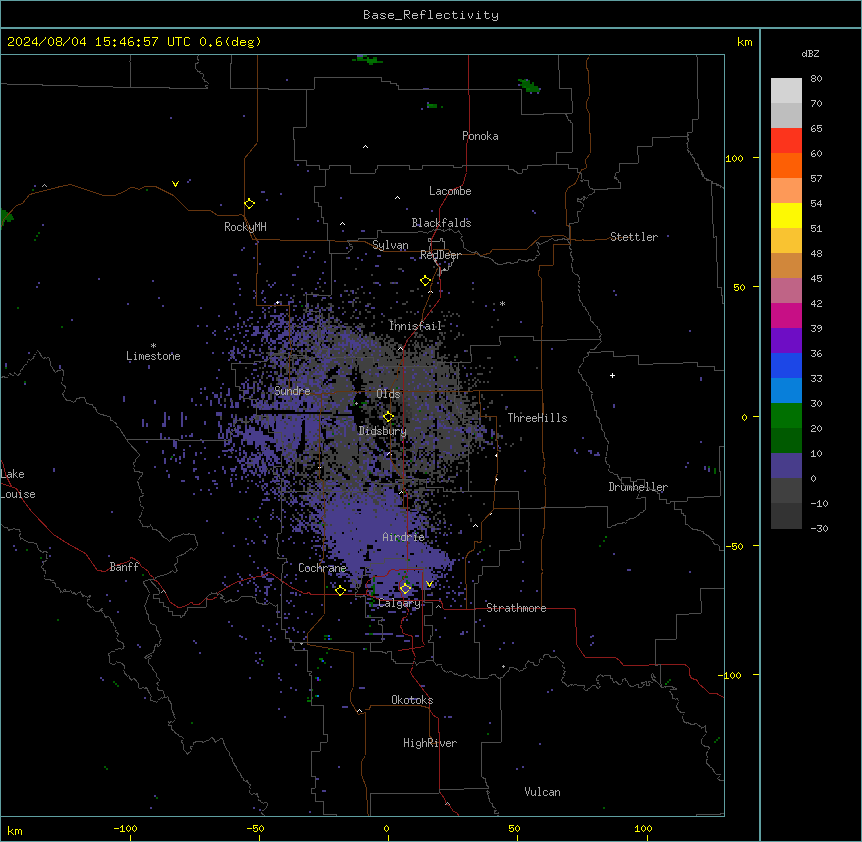Click the Olds town label
This screenshot has width=862, height=842.
(388, 394)
